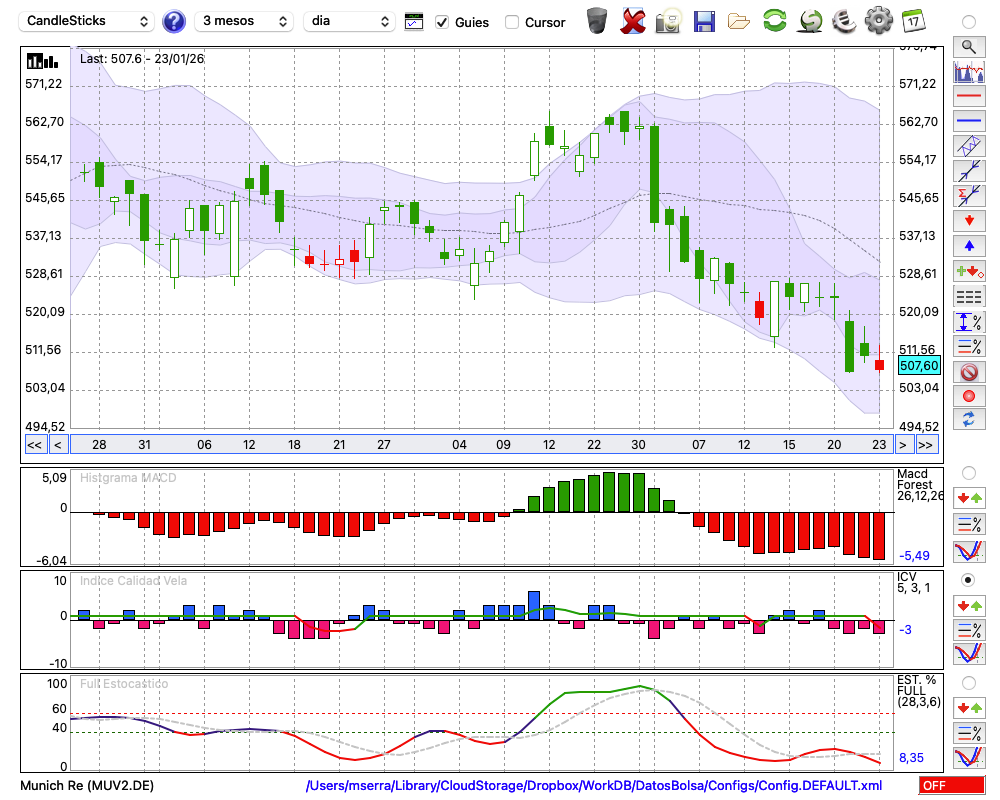Viewport: 1000px width, 800px height.
Task: Click the magnifier zoom tool
Action: coord(968,47)
